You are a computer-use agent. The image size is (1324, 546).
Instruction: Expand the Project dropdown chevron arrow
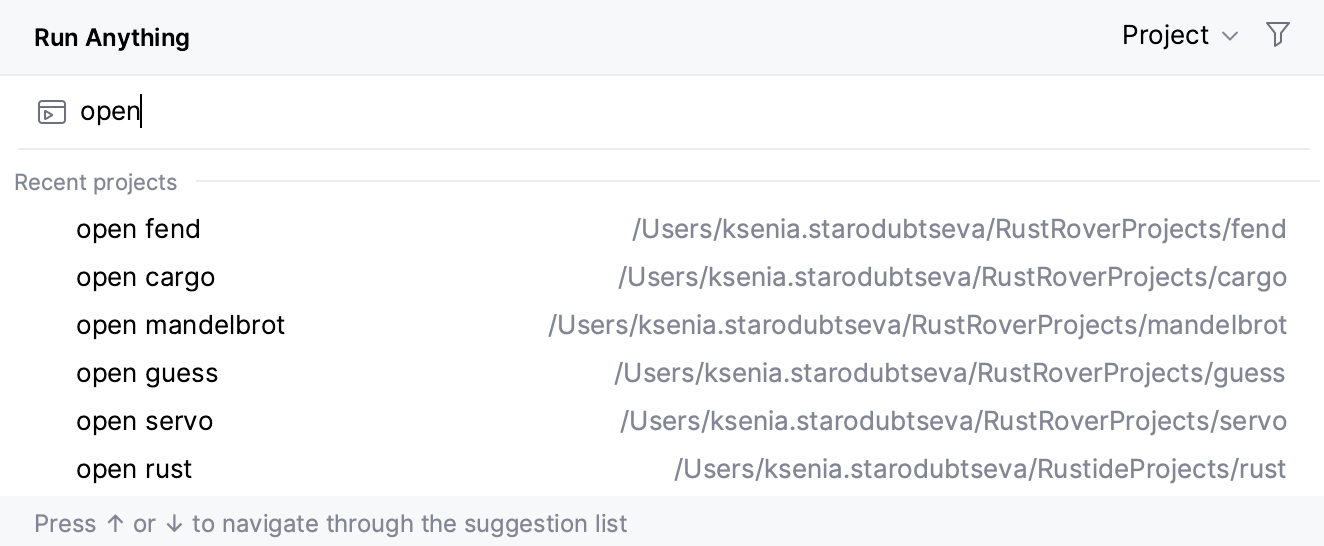(1230, 37)
